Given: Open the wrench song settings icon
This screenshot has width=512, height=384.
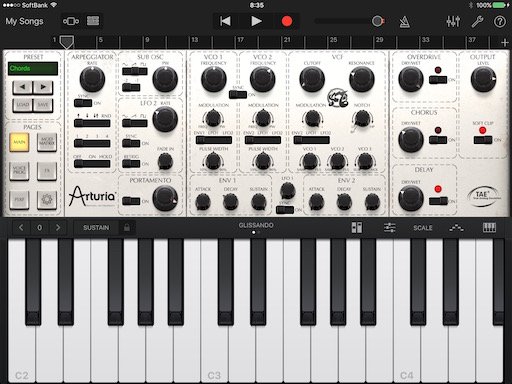Looking at the screenshot, I should tap(477, 21).
